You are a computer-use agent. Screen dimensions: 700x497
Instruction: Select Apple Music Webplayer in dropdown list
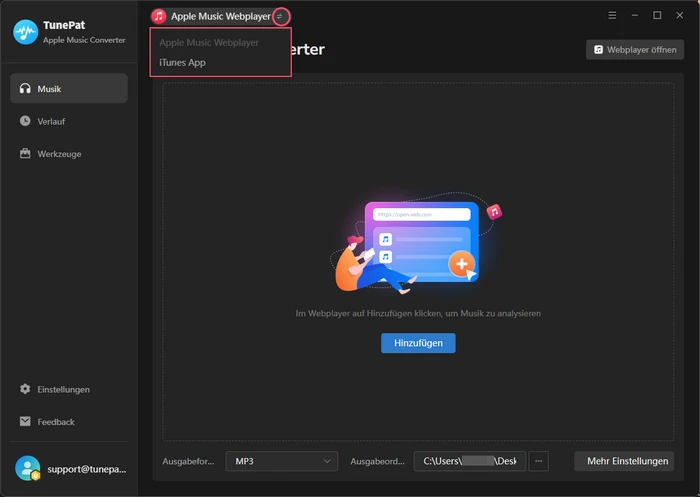209,42
